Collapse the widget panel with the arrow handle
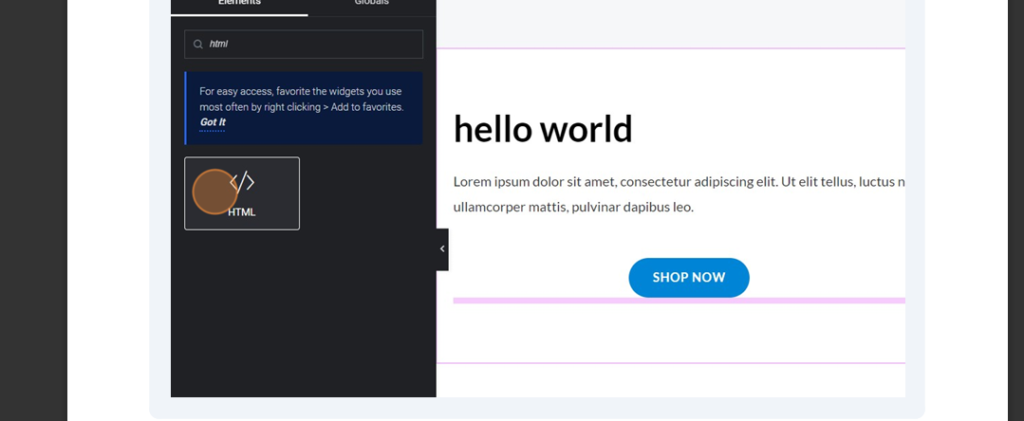1024x421 pixels. tap(442, 249)
